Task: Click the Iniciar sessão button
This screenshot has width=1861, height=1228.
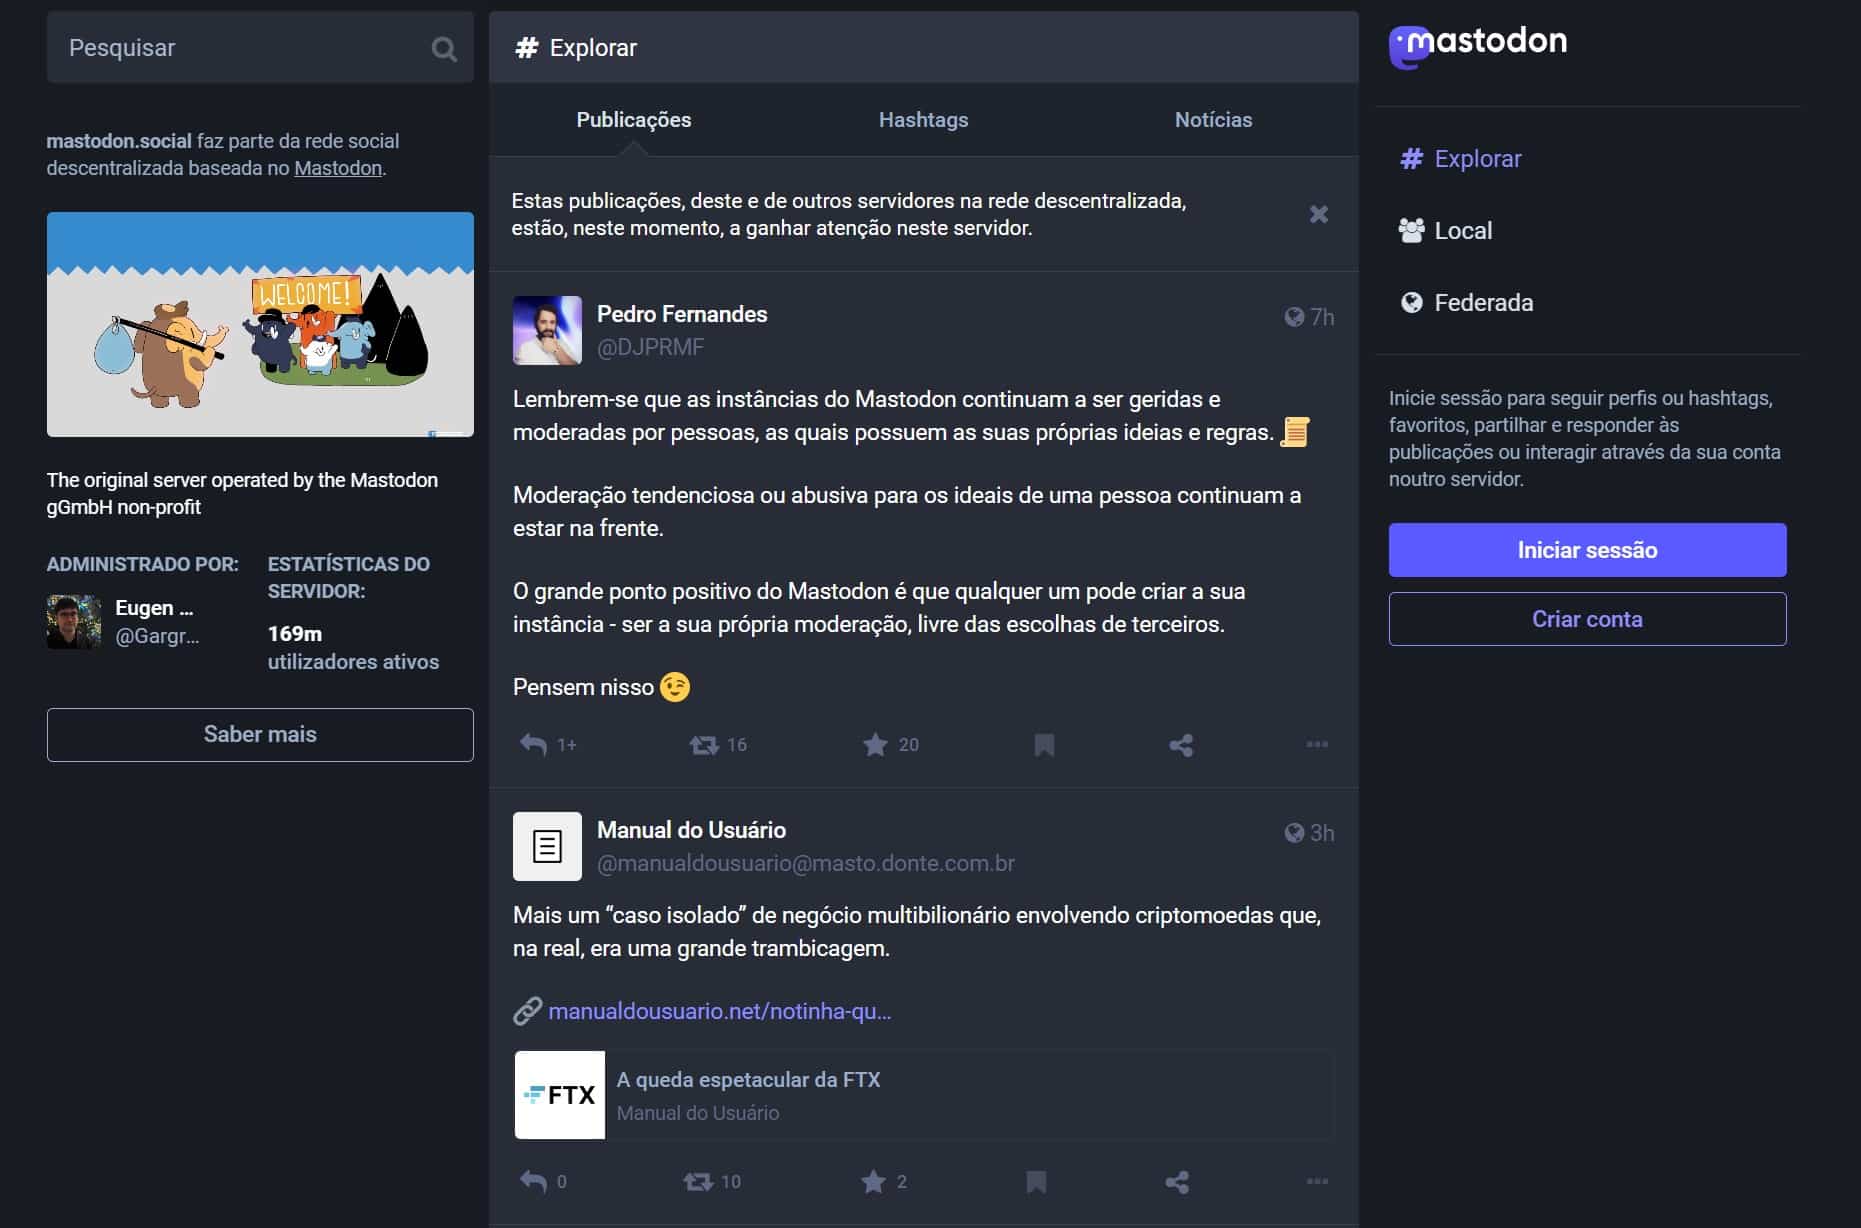Action: pyautogui.click(x=1587, y=550)
